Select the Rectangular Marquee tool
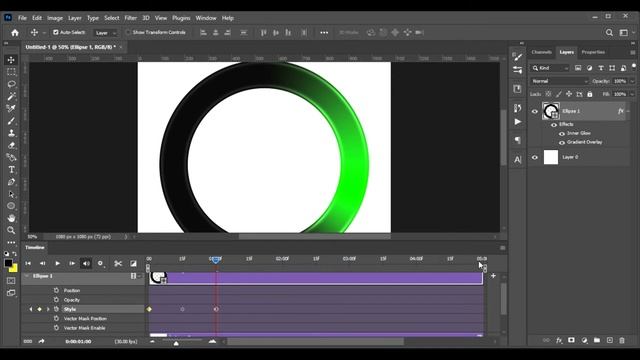Screen dimensions: 640x360 [x=11, y=72]
